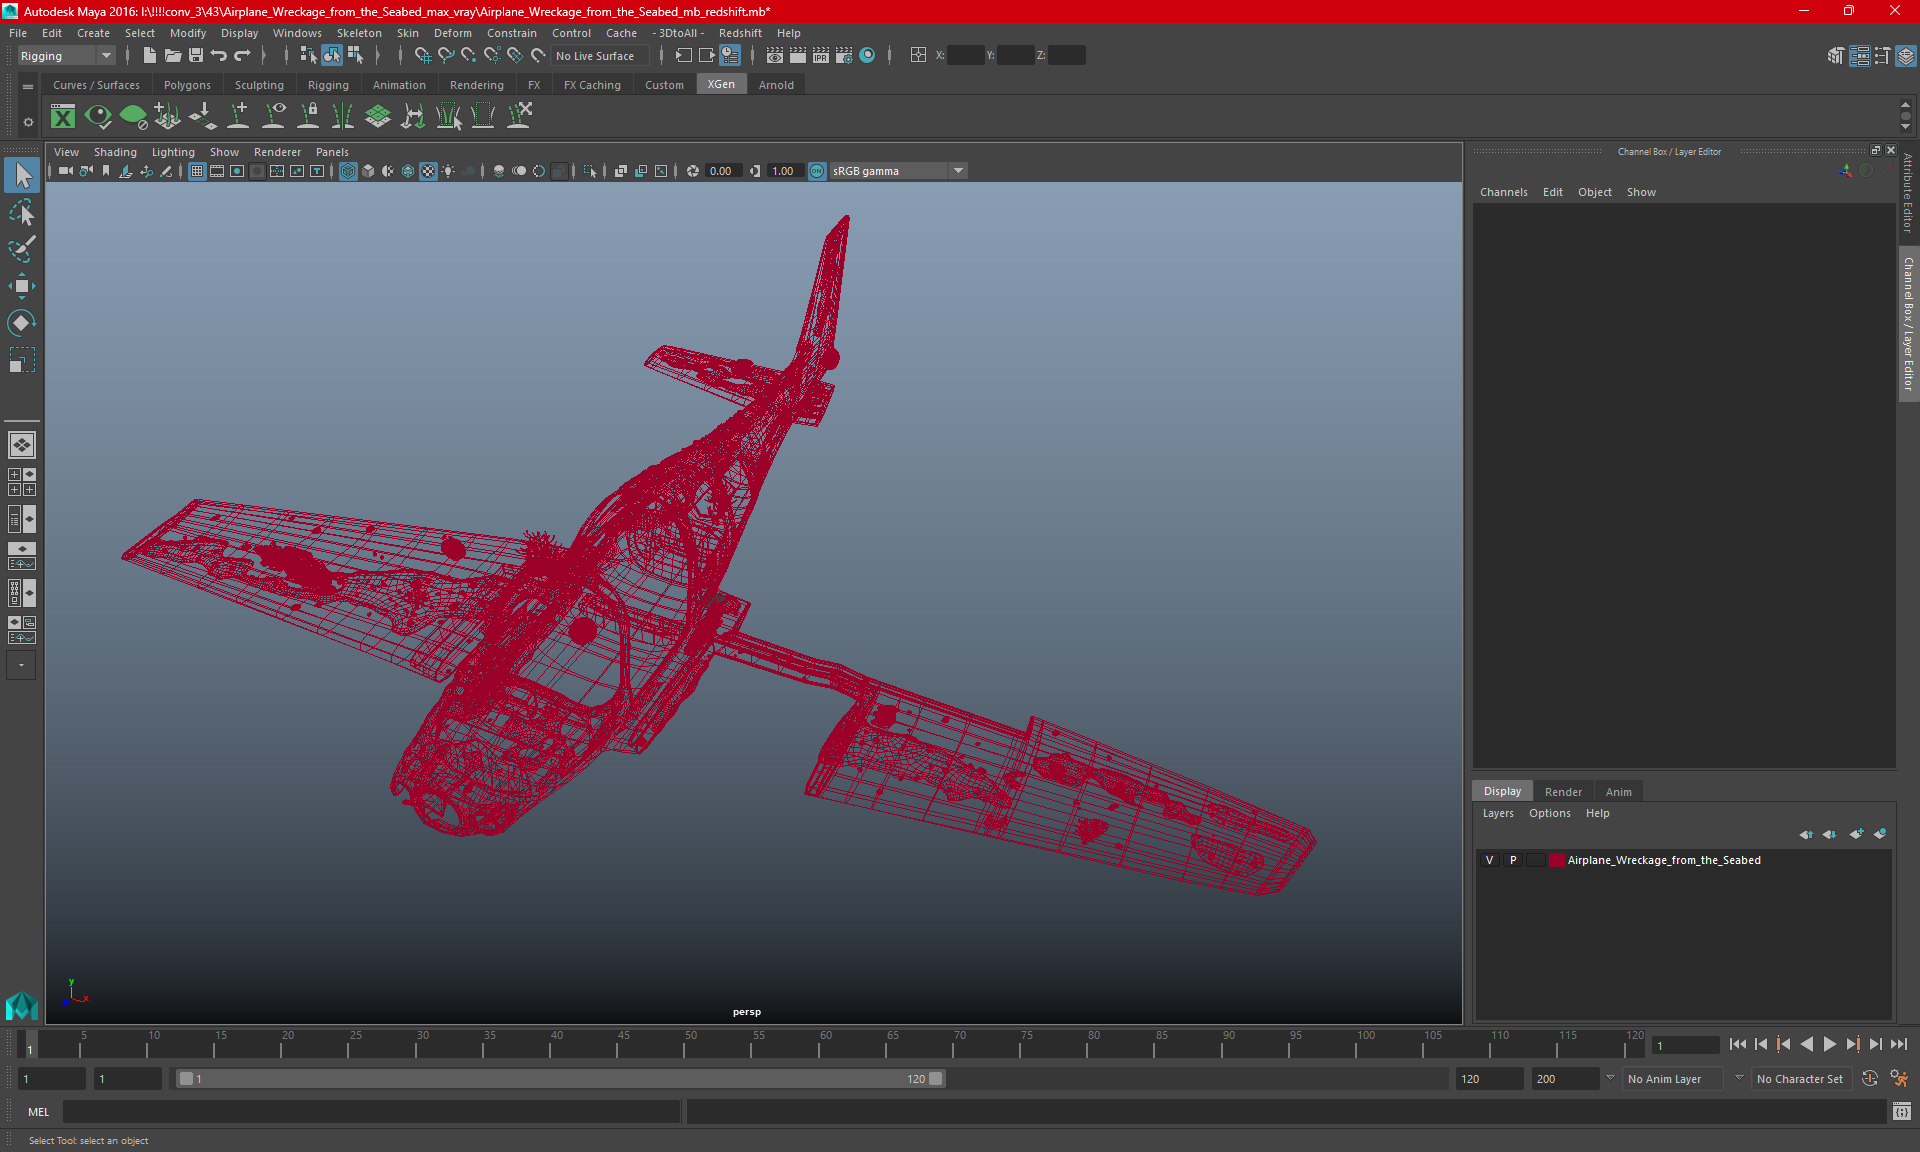Open the viewport Shading menu

tap(115, 152)
